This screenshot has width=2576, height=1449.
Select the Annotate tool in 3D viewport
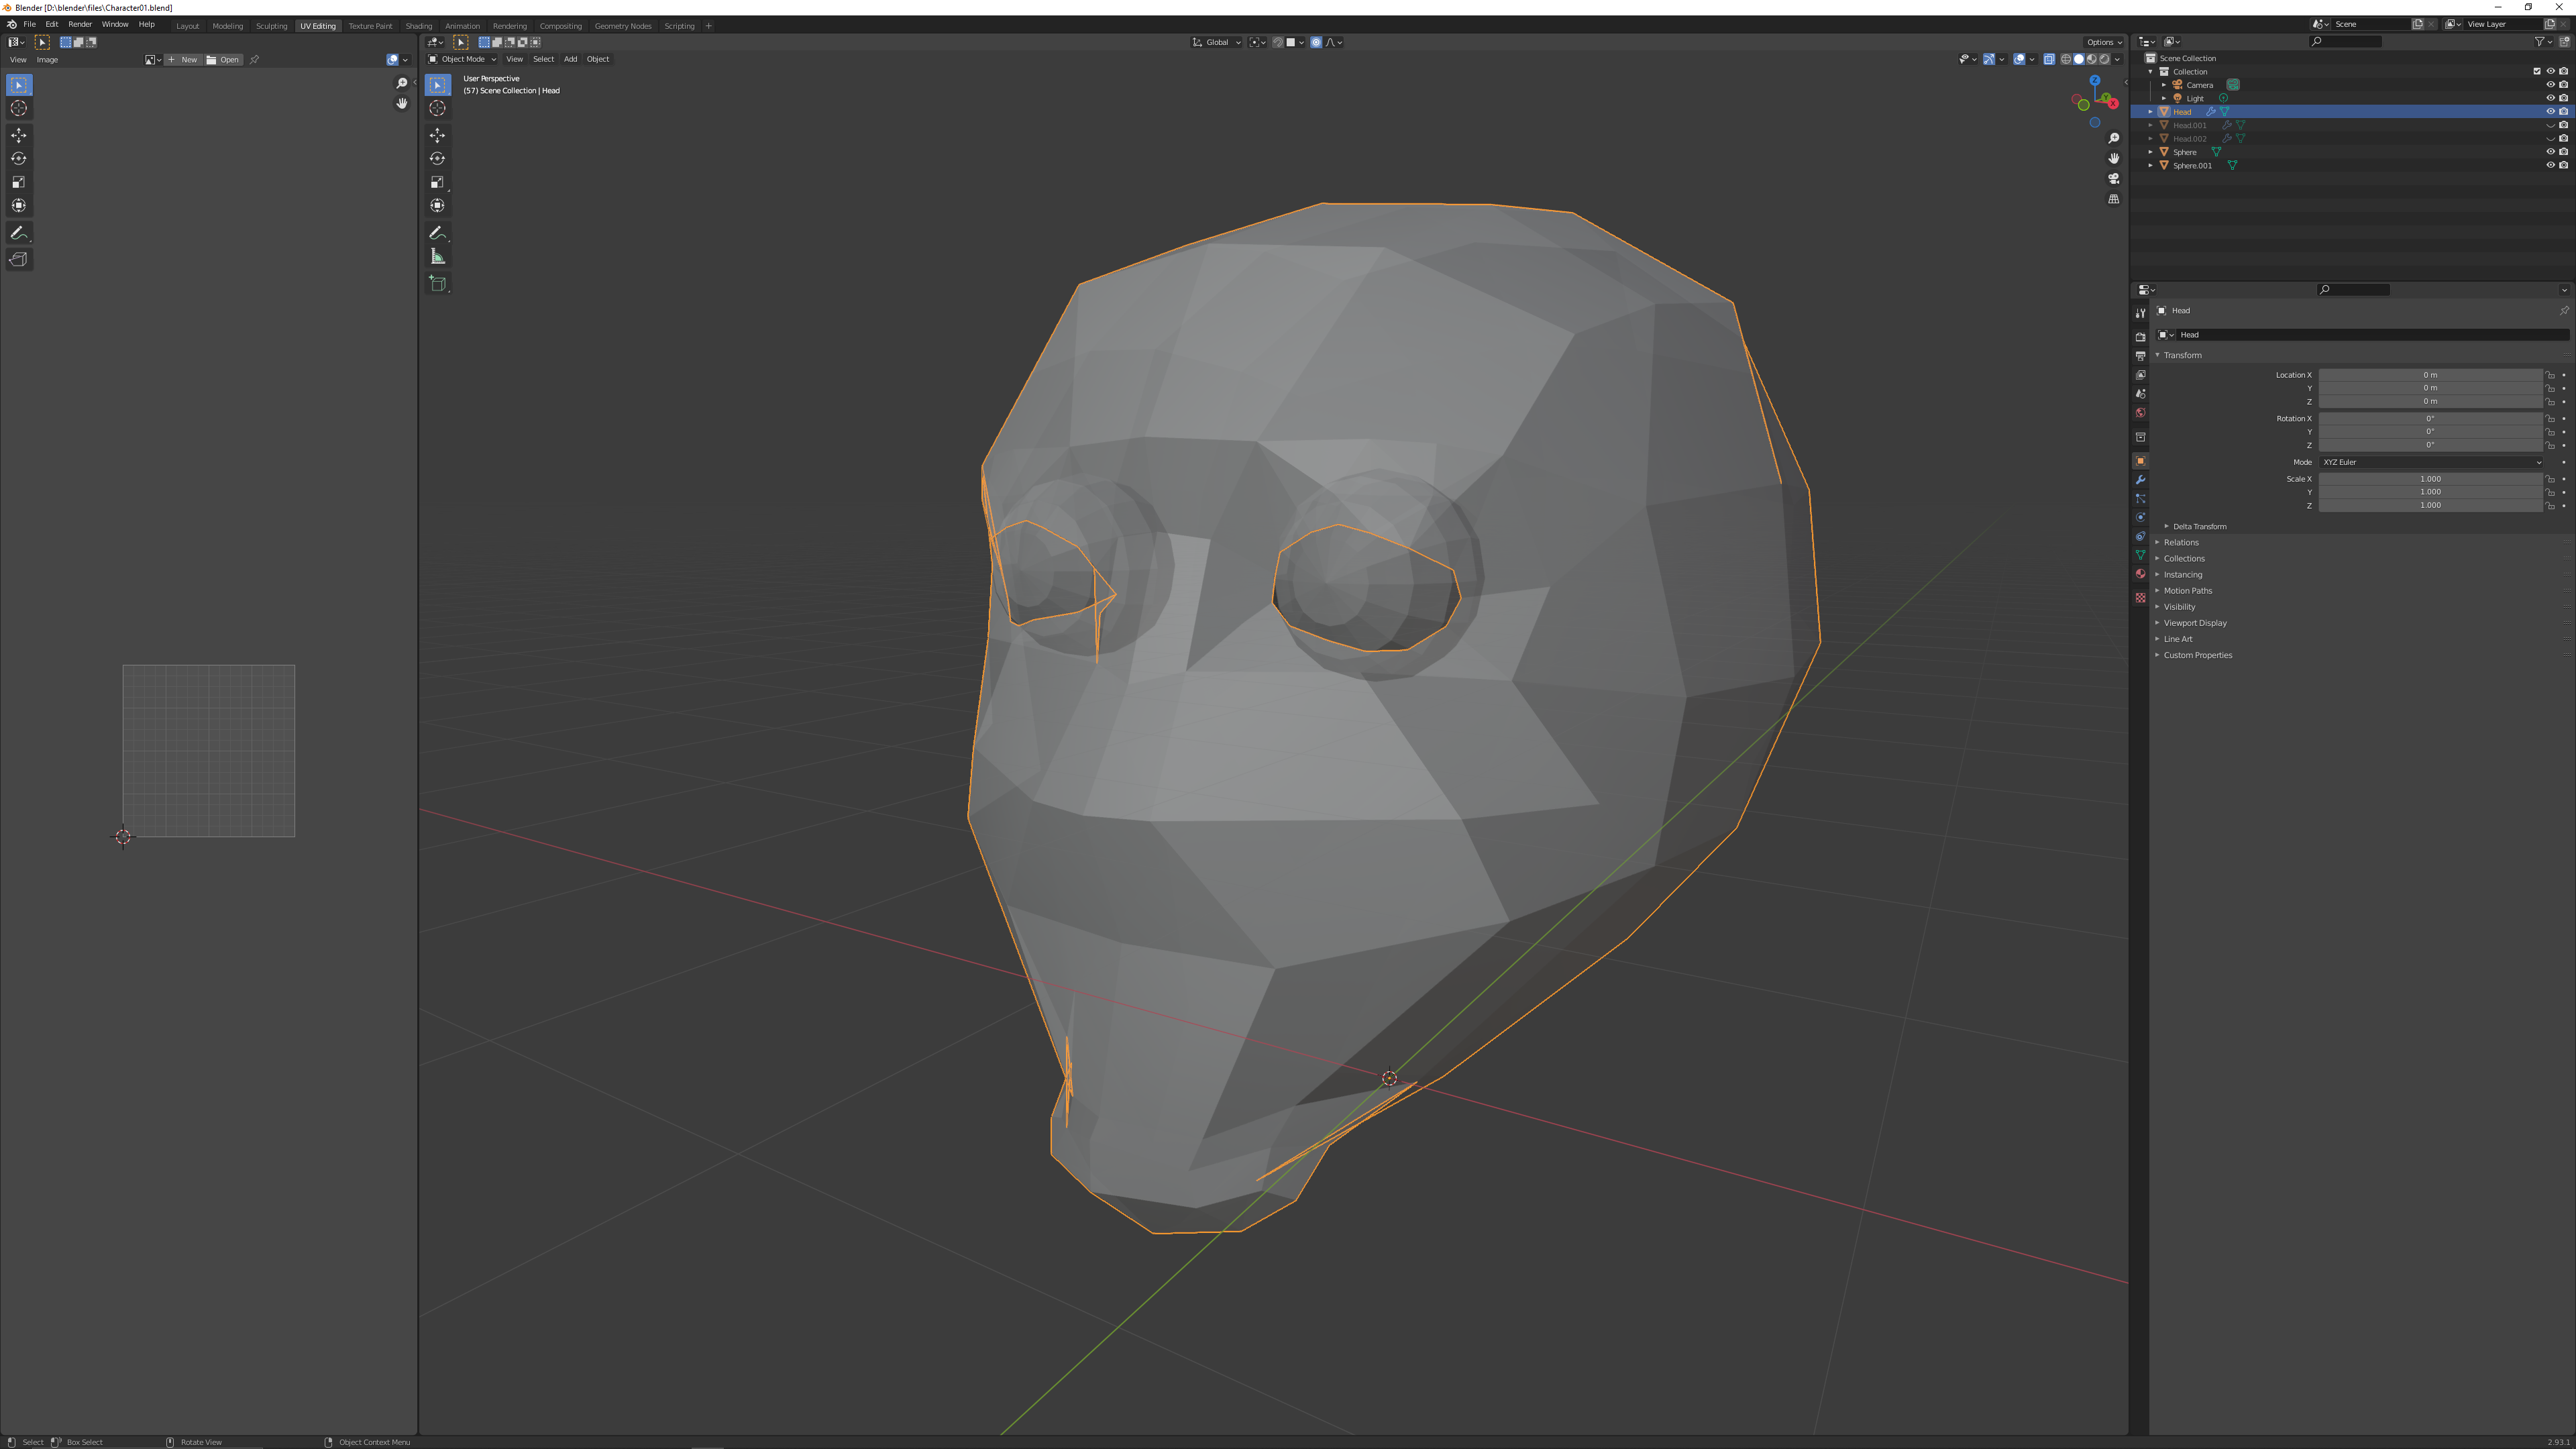[x=437, y=233]
